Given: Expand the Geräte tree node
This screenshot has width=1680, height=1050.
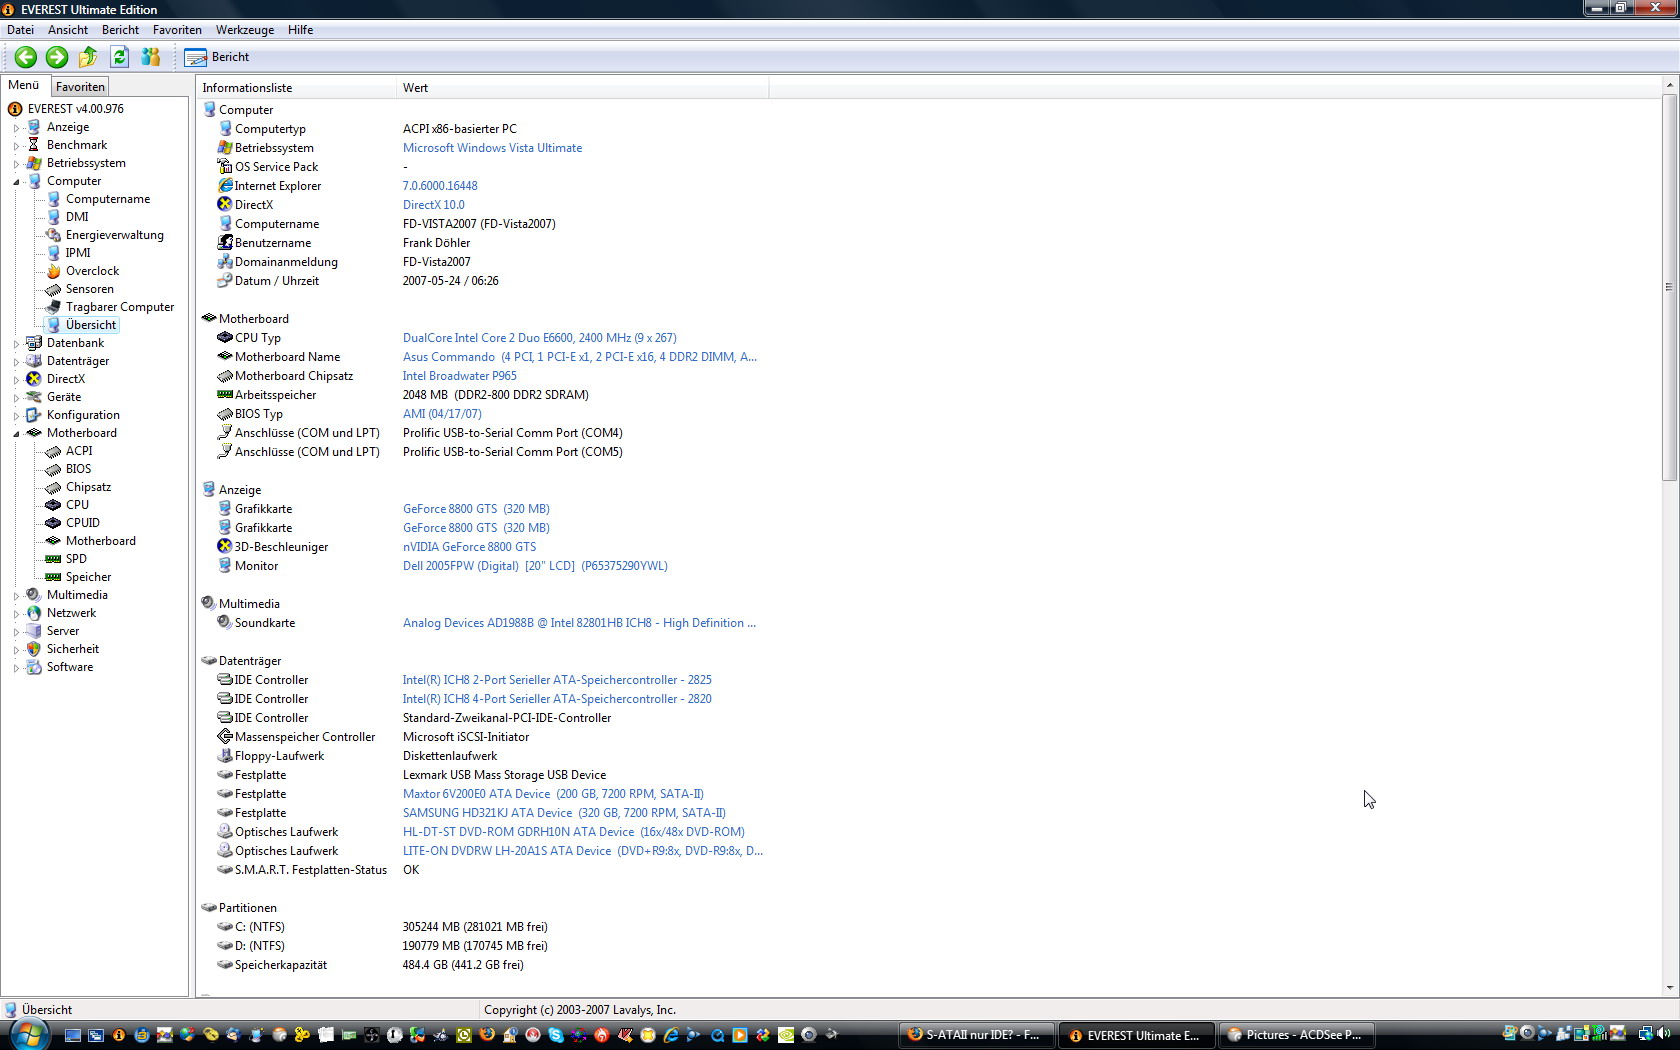Looking at the screenshot, I should (x=16, y=397).
